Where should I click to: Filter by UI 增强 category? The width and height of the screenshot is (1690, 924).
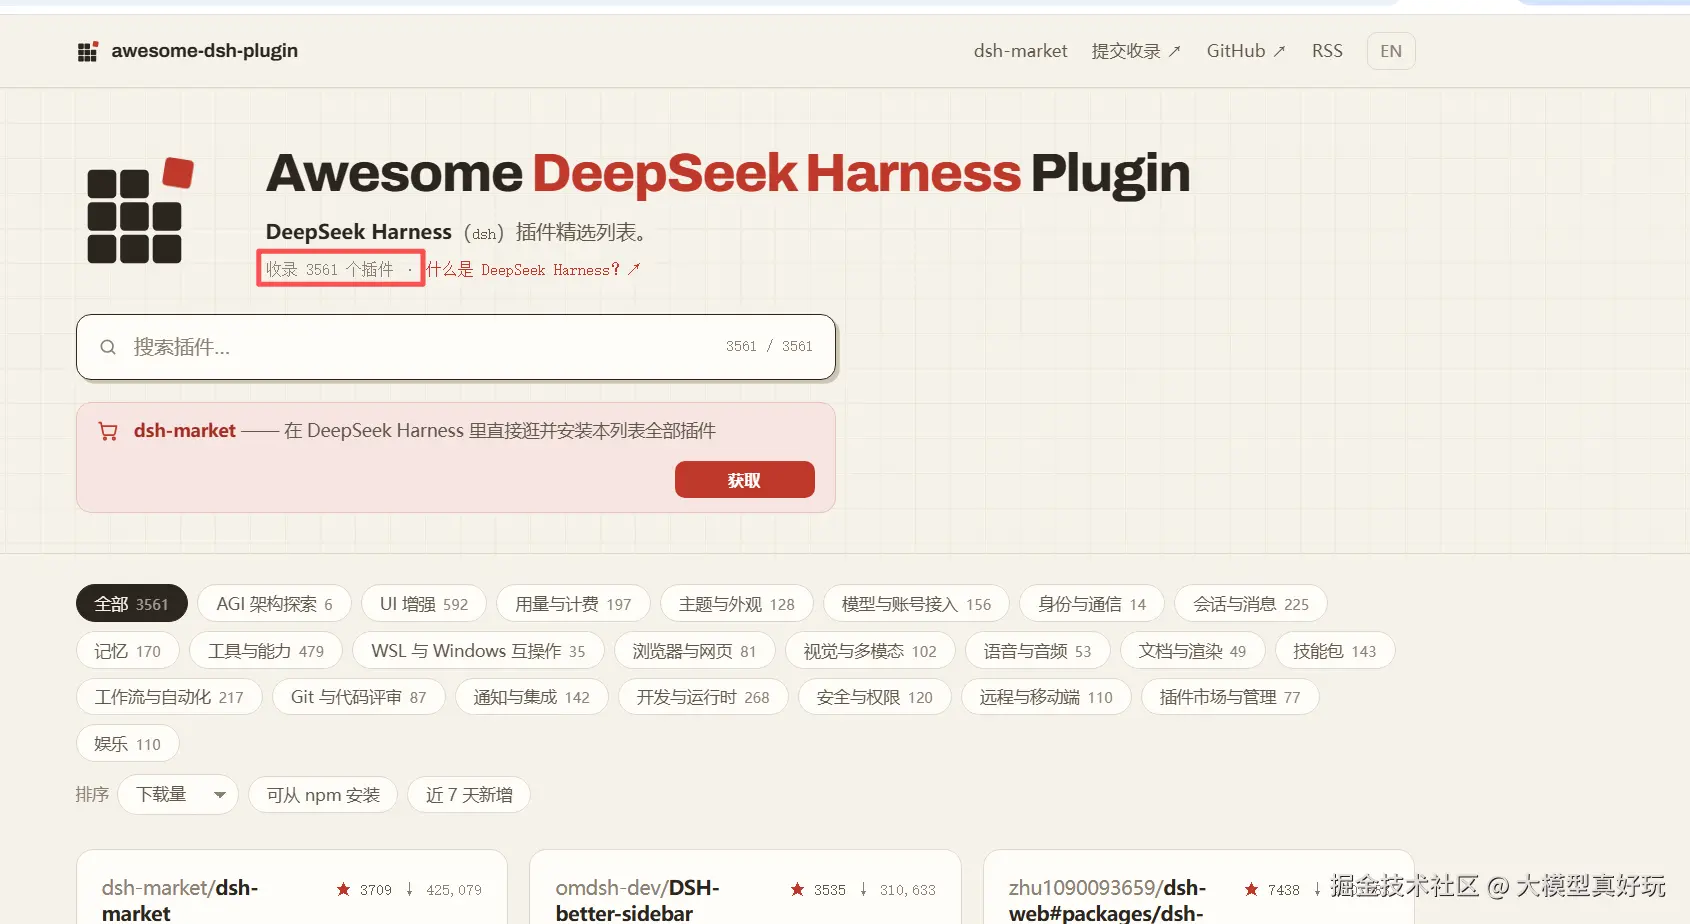pyautogui.click(x=424, y=603)
